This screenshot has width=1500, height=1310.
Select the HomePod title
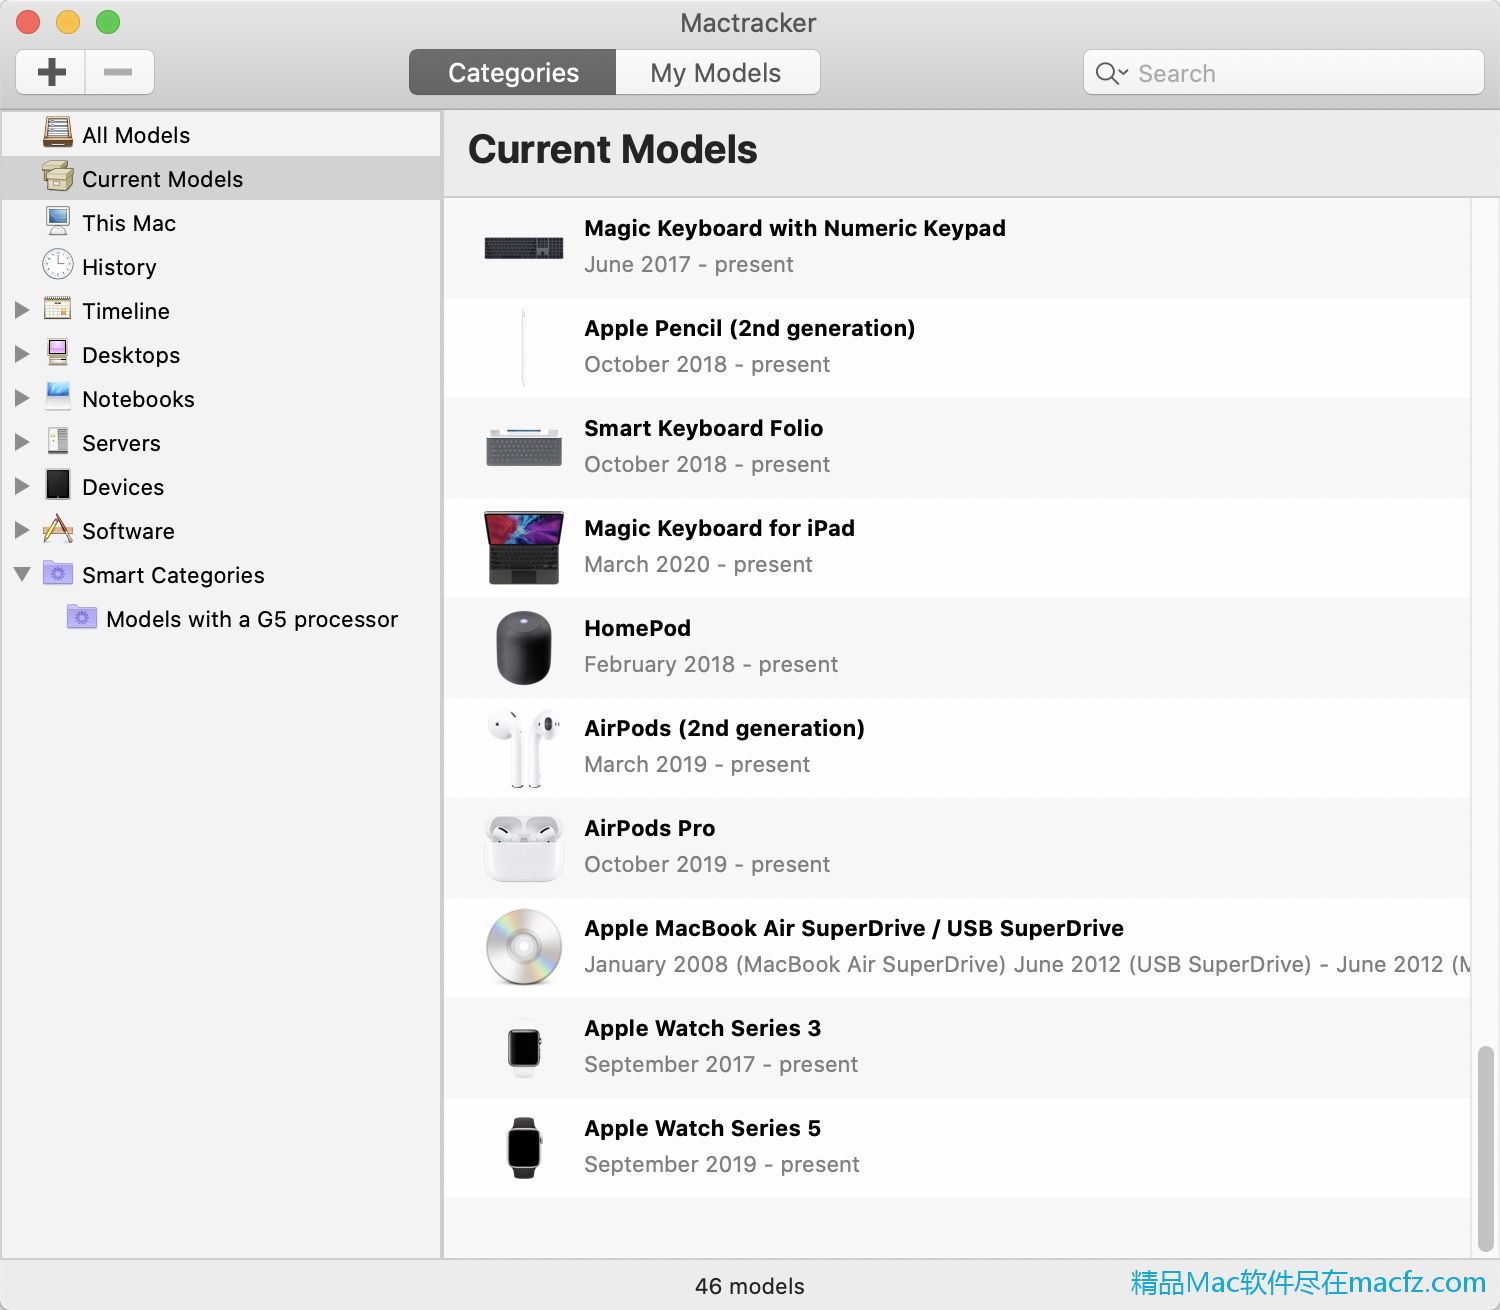[x=638, y=628]
